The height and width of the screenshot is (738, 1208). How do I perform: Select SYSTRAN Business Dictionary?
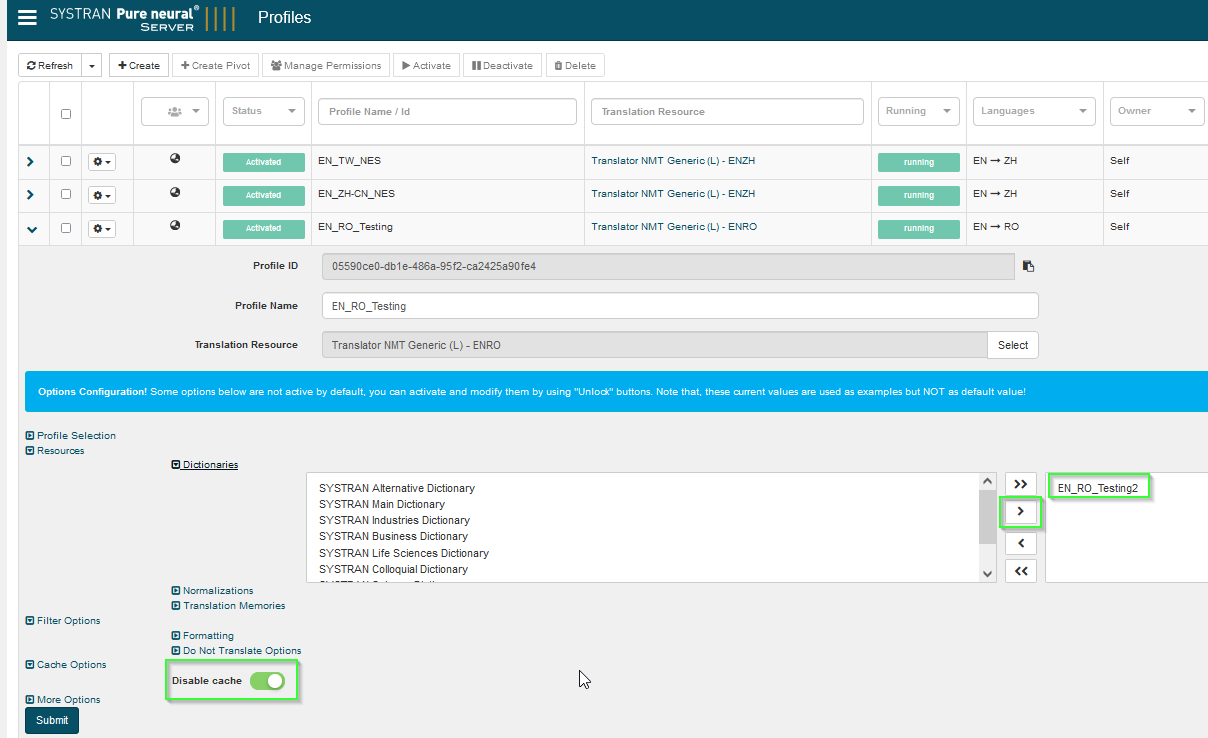[x=393, y=536]
